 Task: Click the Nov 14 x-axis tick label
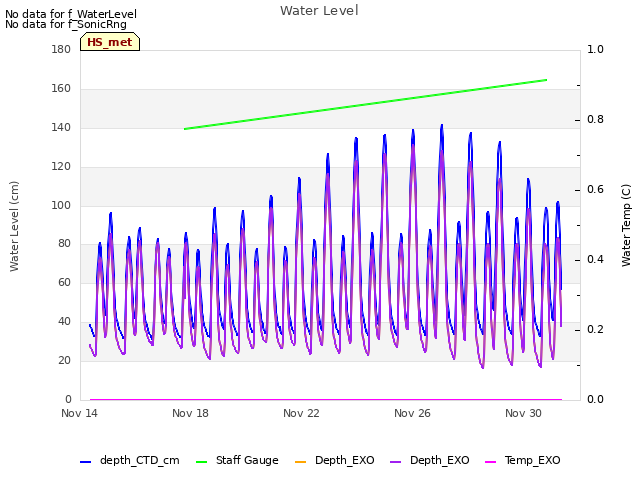tap(79, 413)
